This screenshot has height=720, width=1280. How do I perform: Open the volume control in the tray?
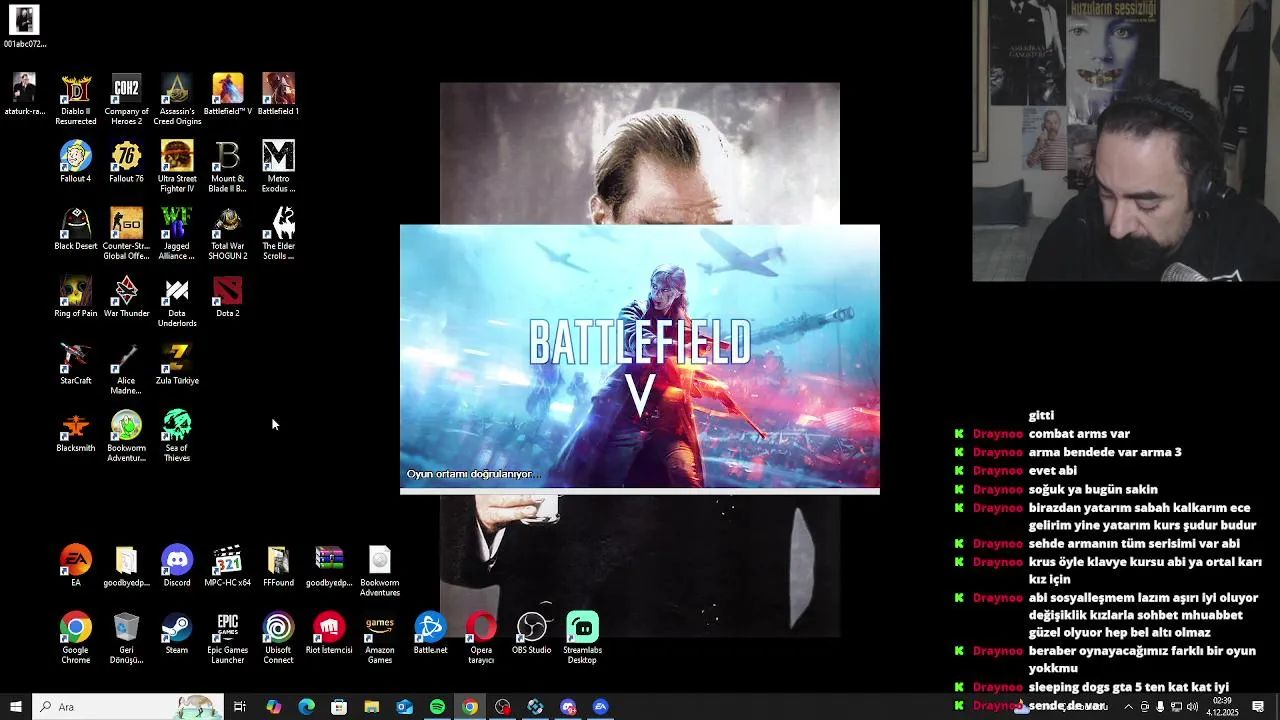click(x=1193, y=707)
